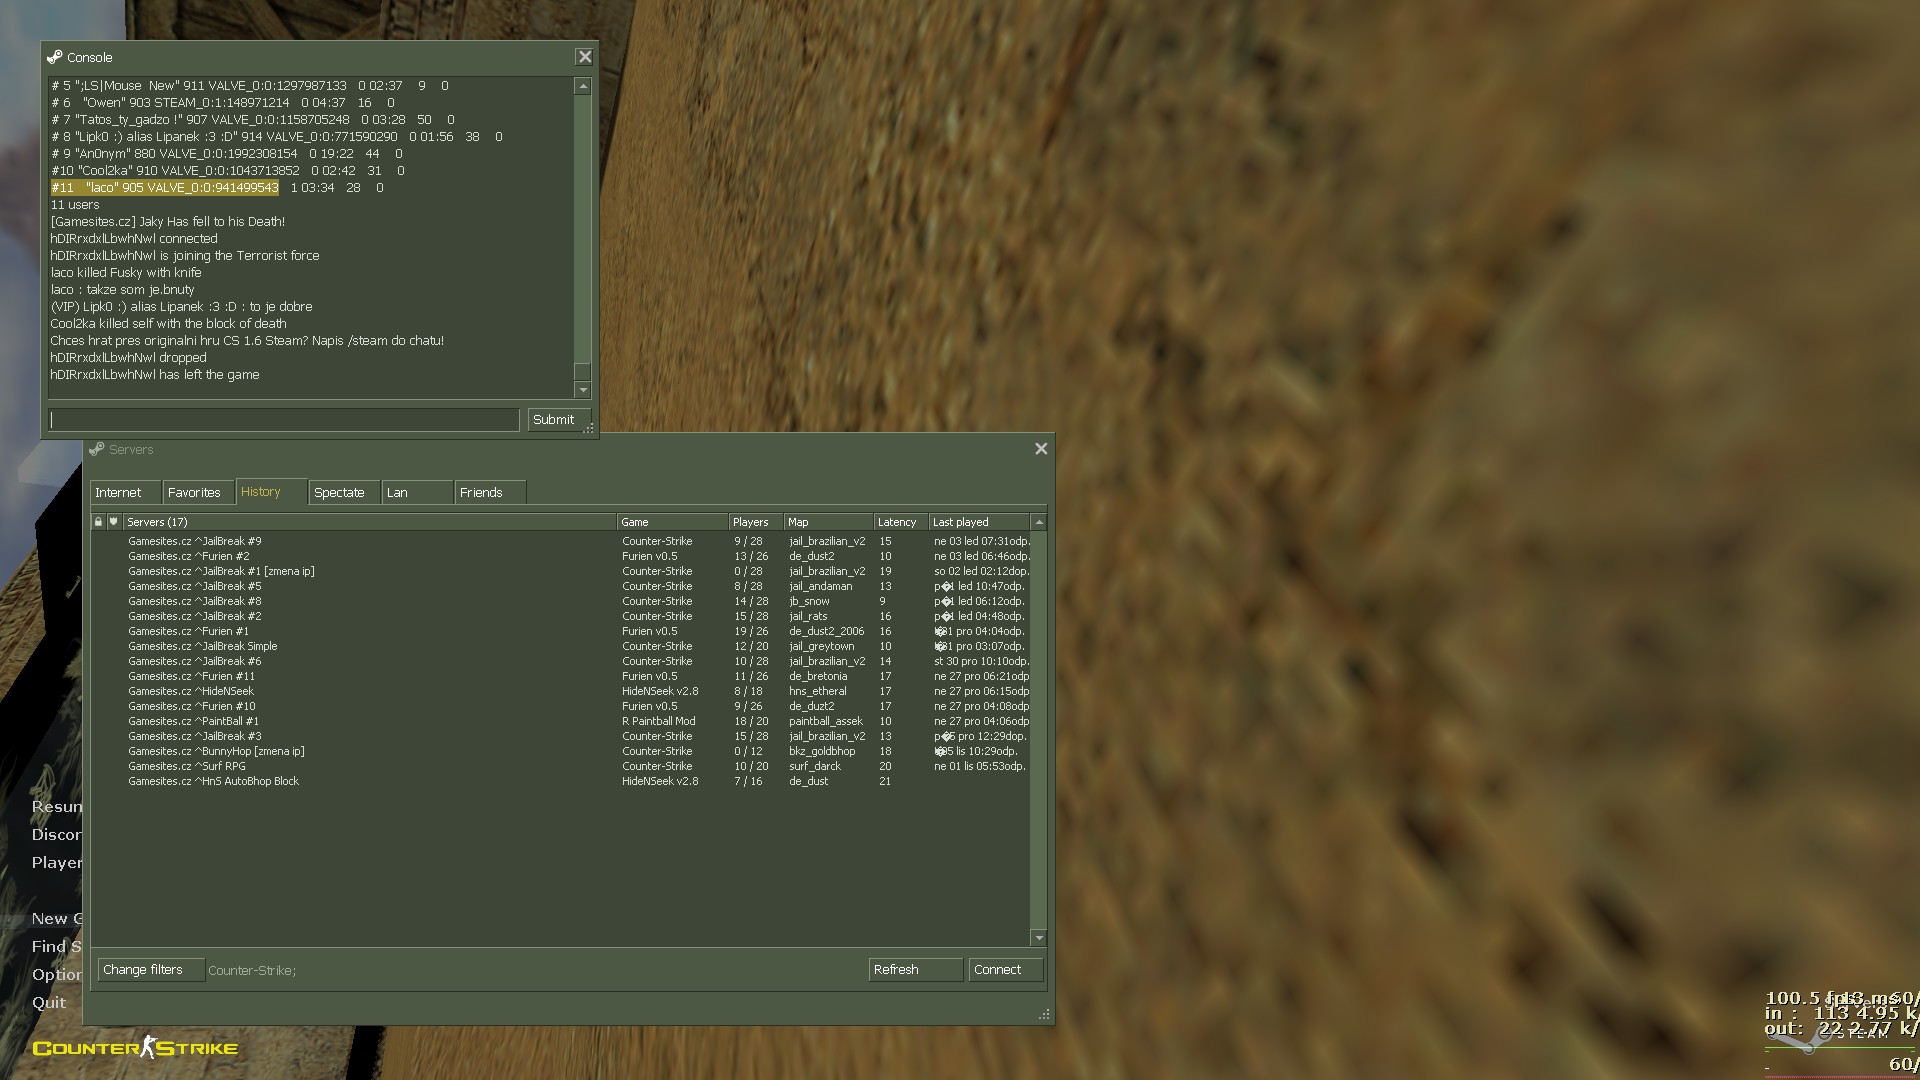1920x1080 pixels.
Task: Select the History tab
Action: click(x=271, y=492)
